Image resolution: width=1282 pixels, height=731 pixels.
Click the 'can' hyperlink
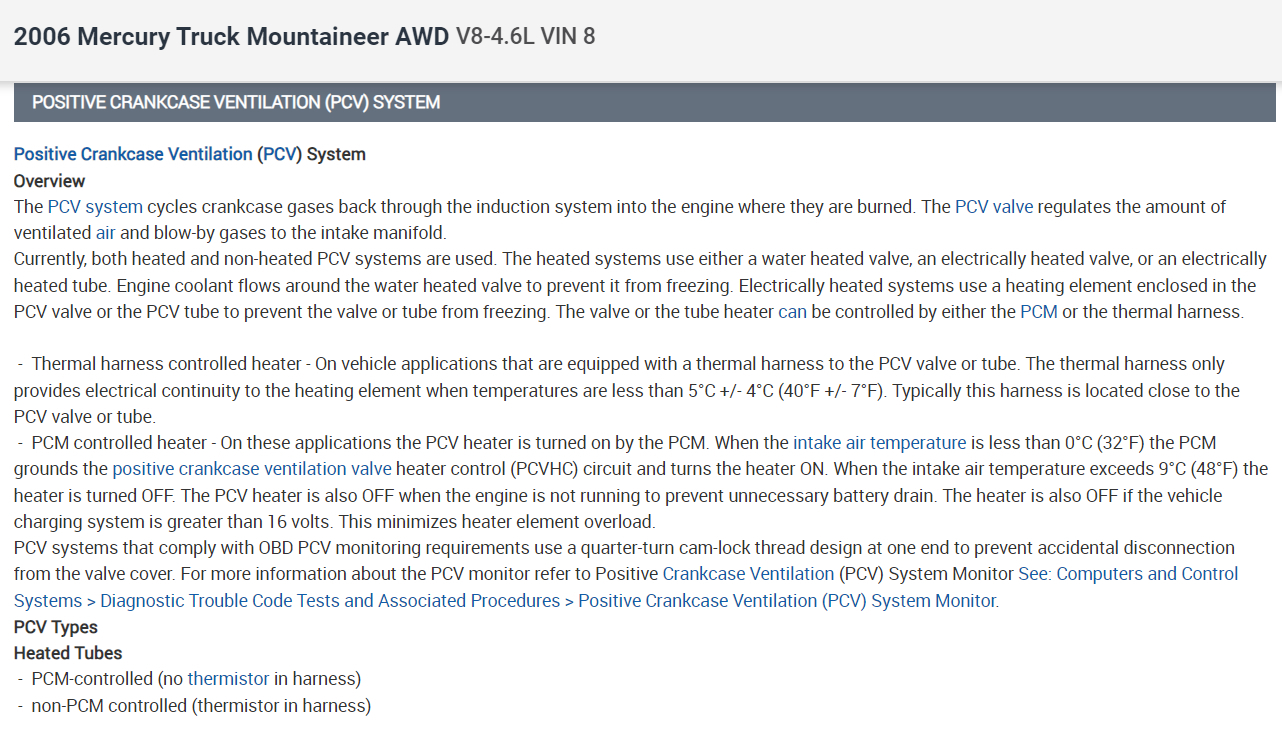click(x=792, y=311)
